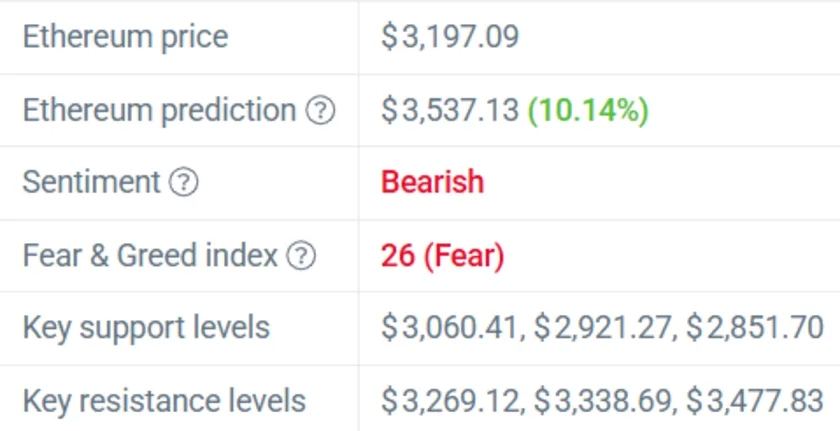Click the Ethereum prediction label text

(x=159, y=110)
